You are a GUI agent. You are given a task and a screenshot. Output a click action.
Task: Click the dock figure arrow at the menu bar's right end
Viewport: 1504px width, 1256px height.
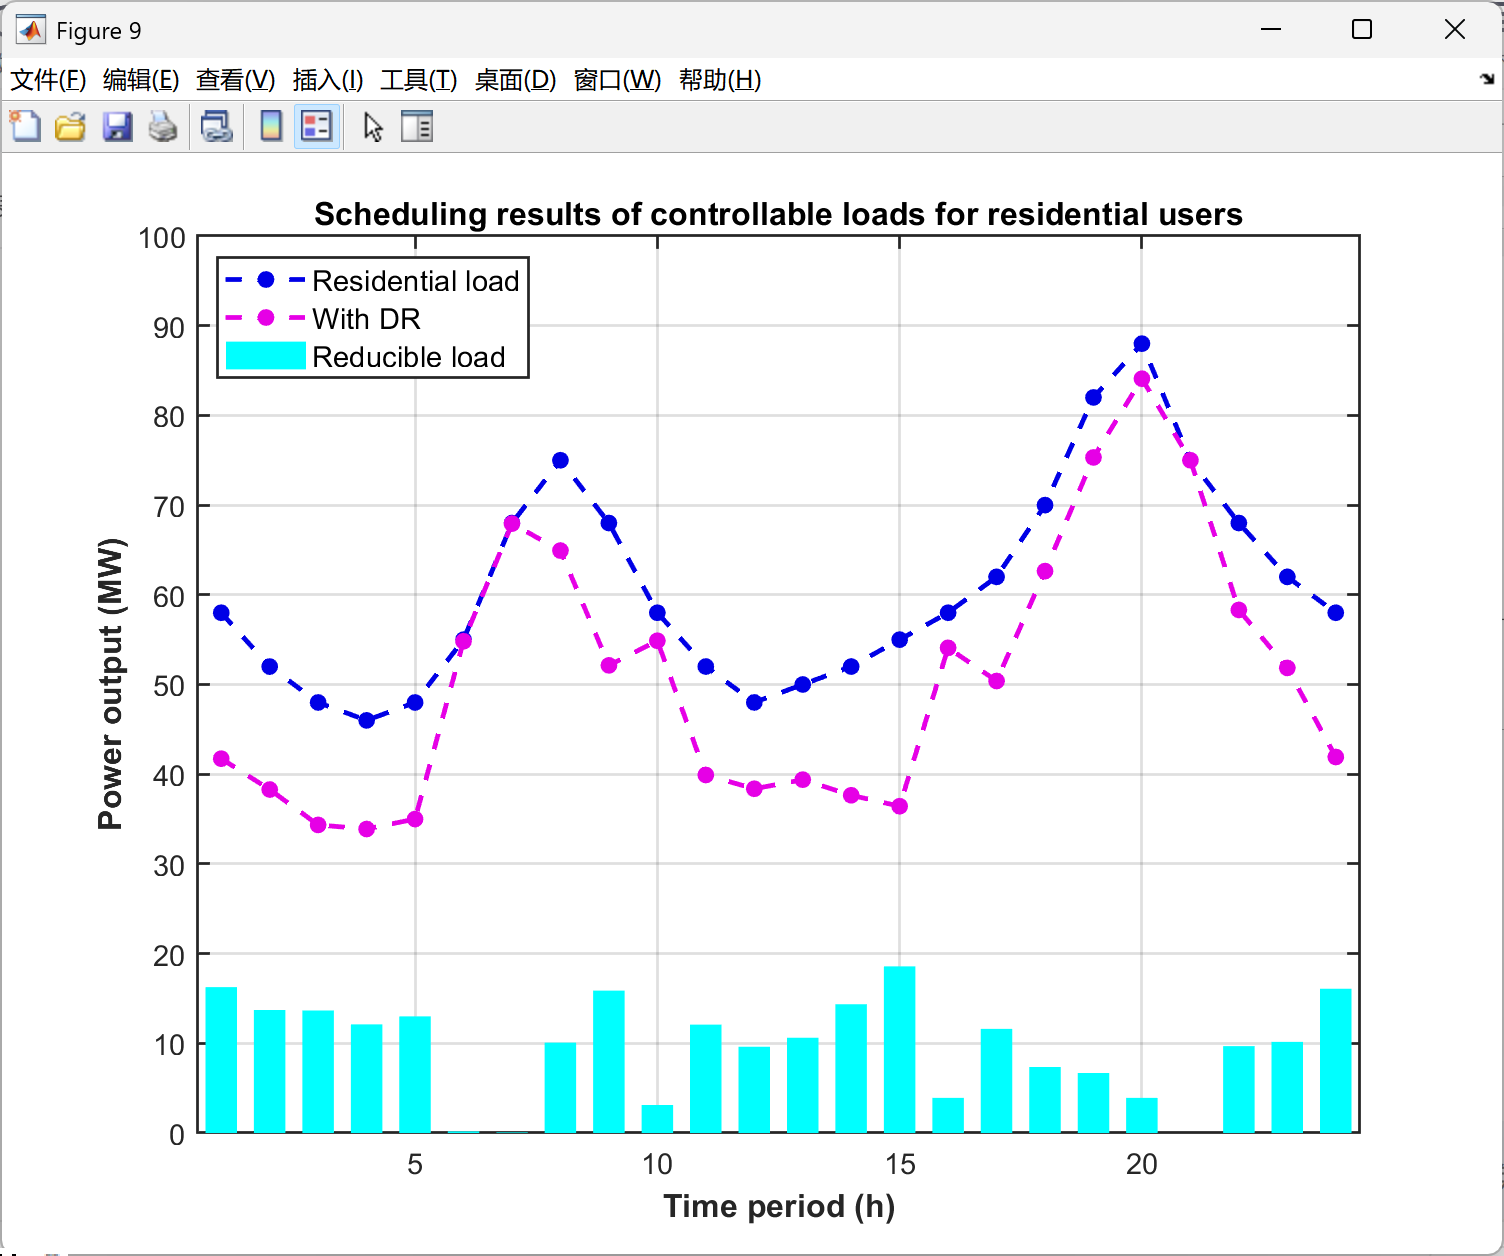click(x=1487, y=79)
